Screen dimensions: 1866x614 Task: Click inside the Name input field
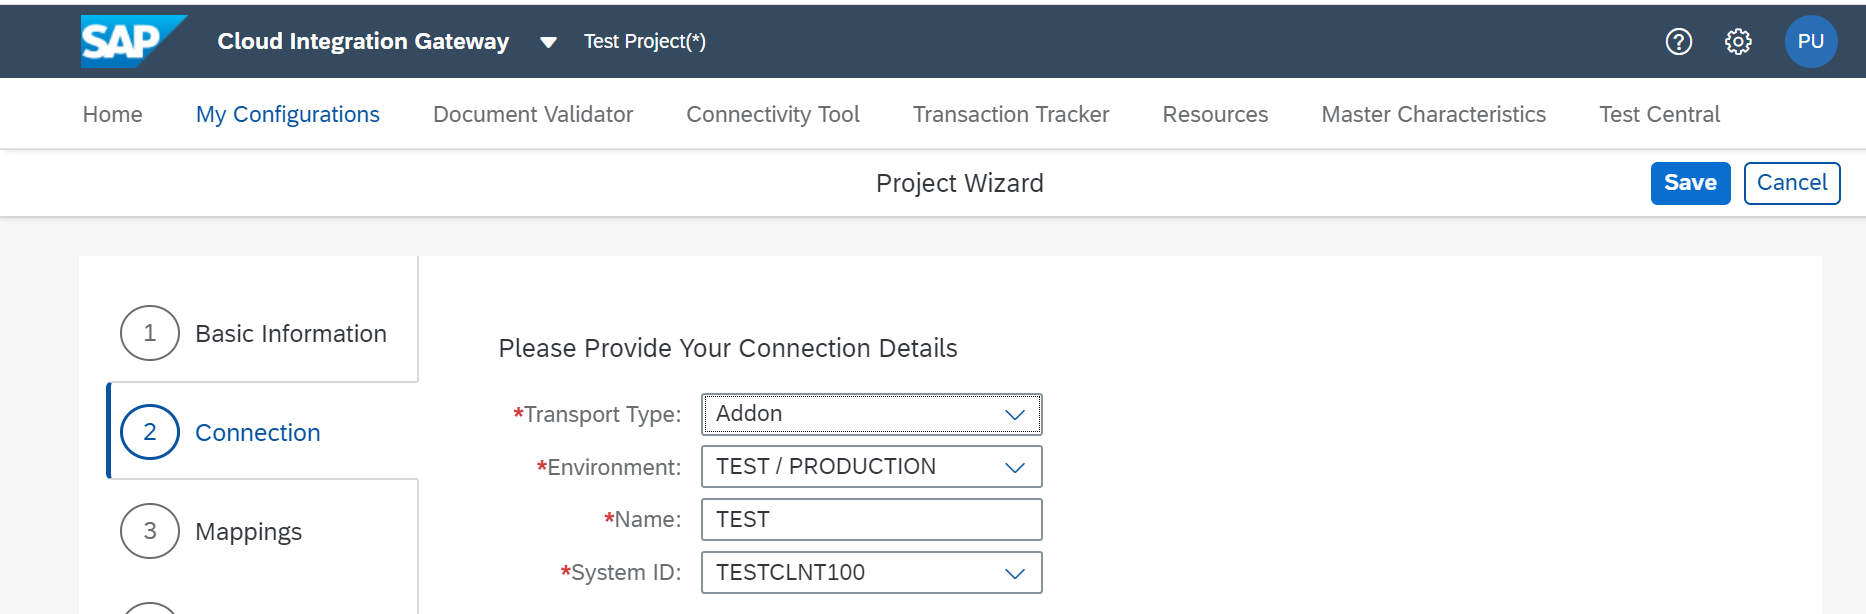coord(870,519)
